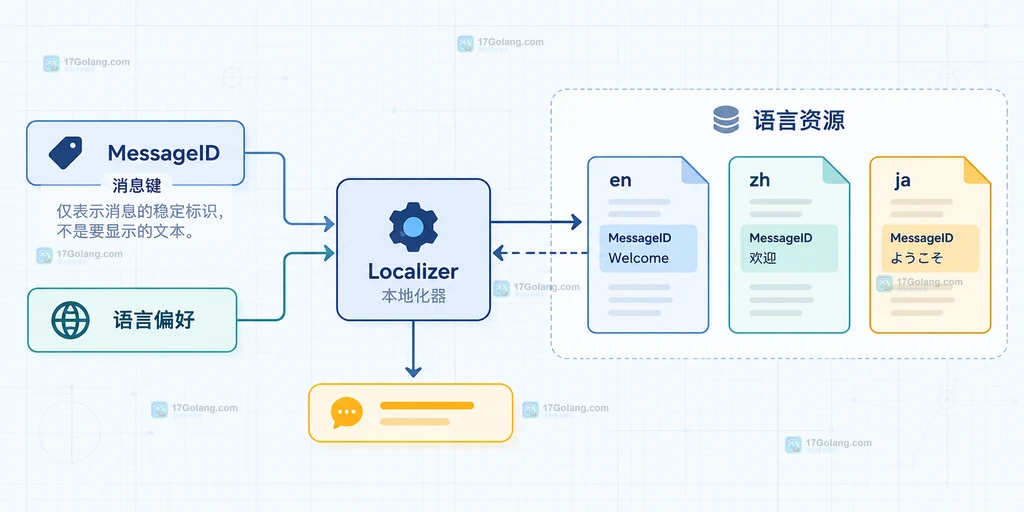Image resolution: width=1024 pixels, height=512 pixels.
Task: Click the zh file name label
Action: click(x=760, y=180)
